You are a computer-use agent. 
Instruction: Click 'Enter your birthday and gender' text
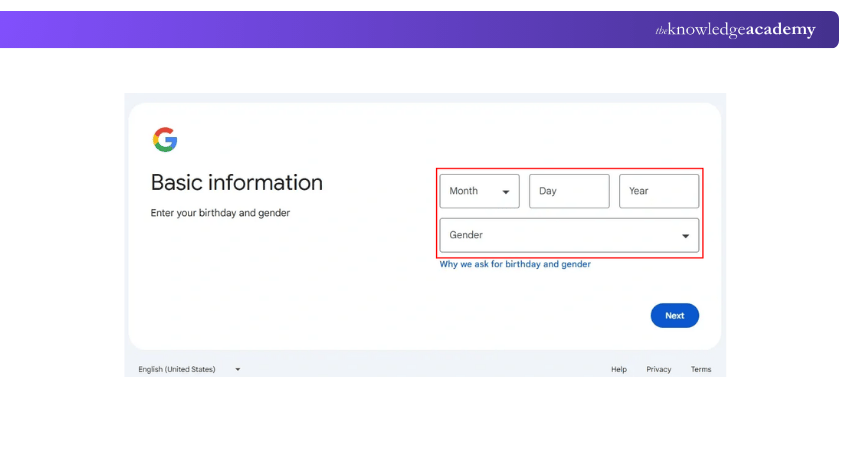220,213
